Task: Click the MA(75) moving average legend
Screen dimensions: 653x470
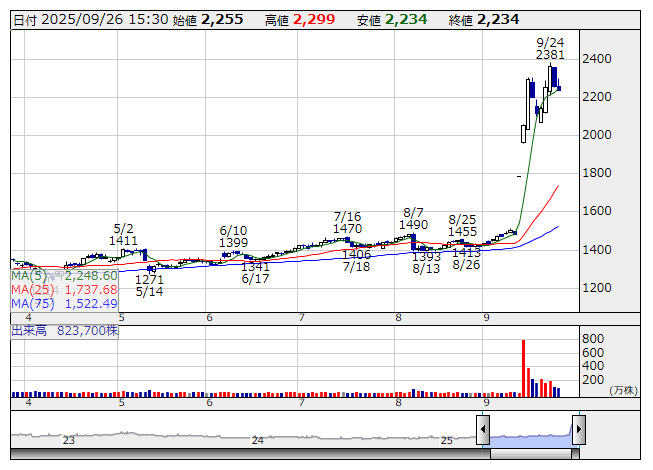Action: click(65, 303)
